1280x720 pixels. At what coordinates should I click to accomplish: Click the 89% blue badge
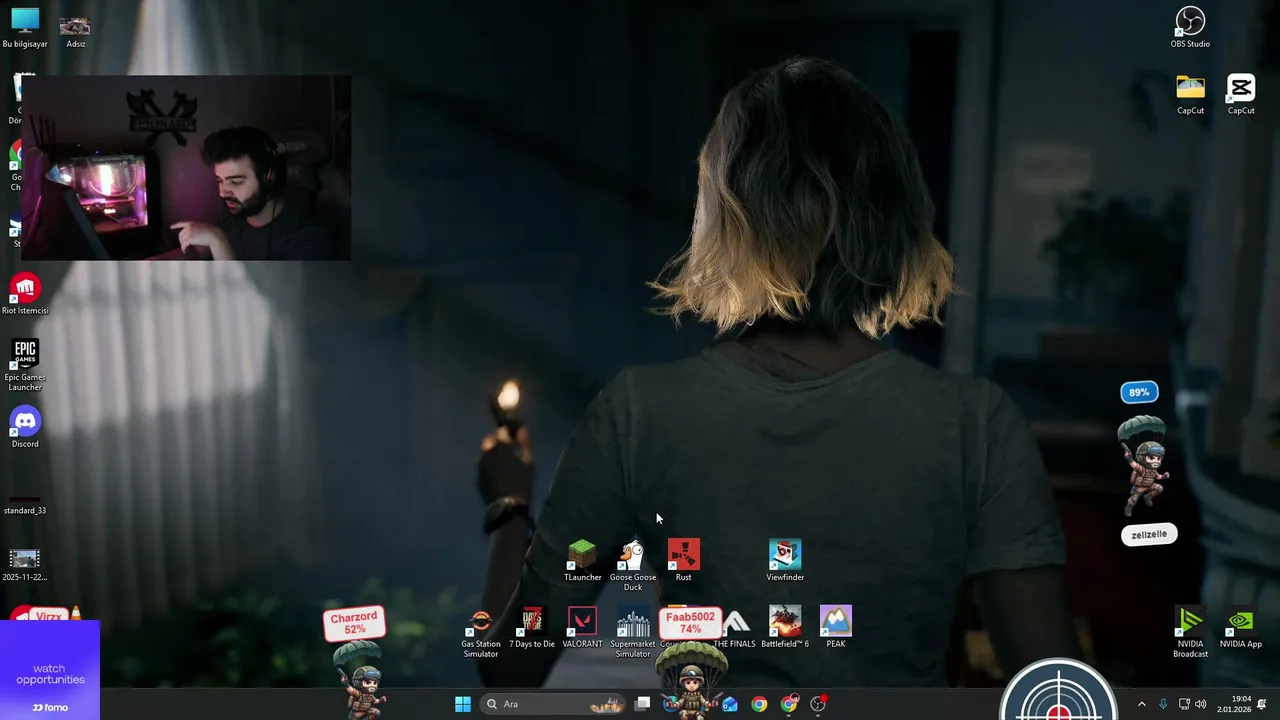1139,392
